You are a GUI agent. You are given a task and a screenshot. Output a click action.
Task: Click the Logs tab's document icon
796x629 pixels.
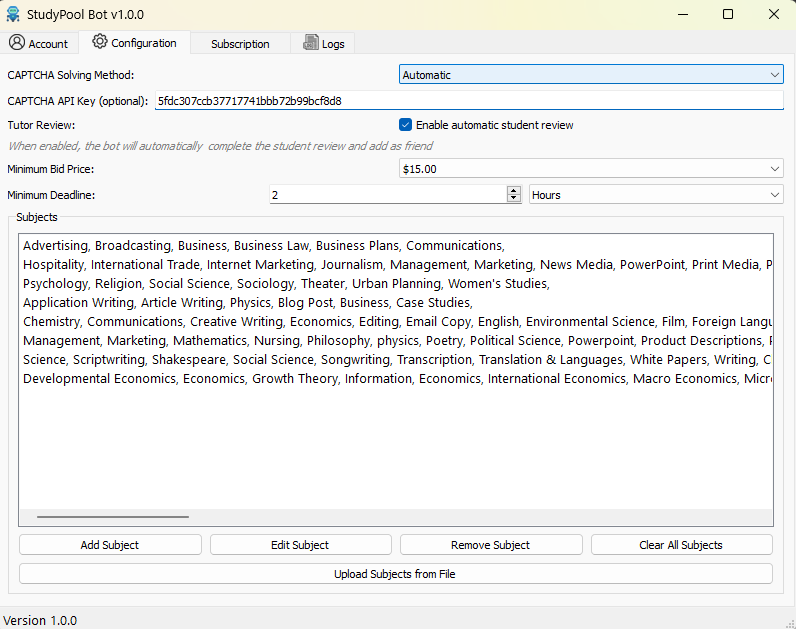(x=311, y=42)
